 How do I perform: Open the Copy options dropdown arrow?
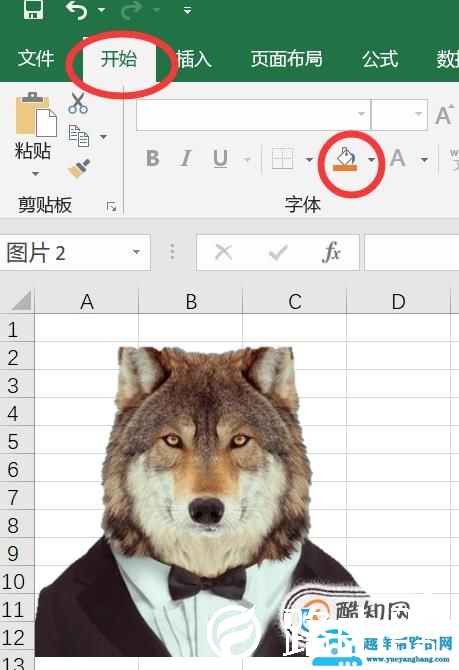(103, 137)
